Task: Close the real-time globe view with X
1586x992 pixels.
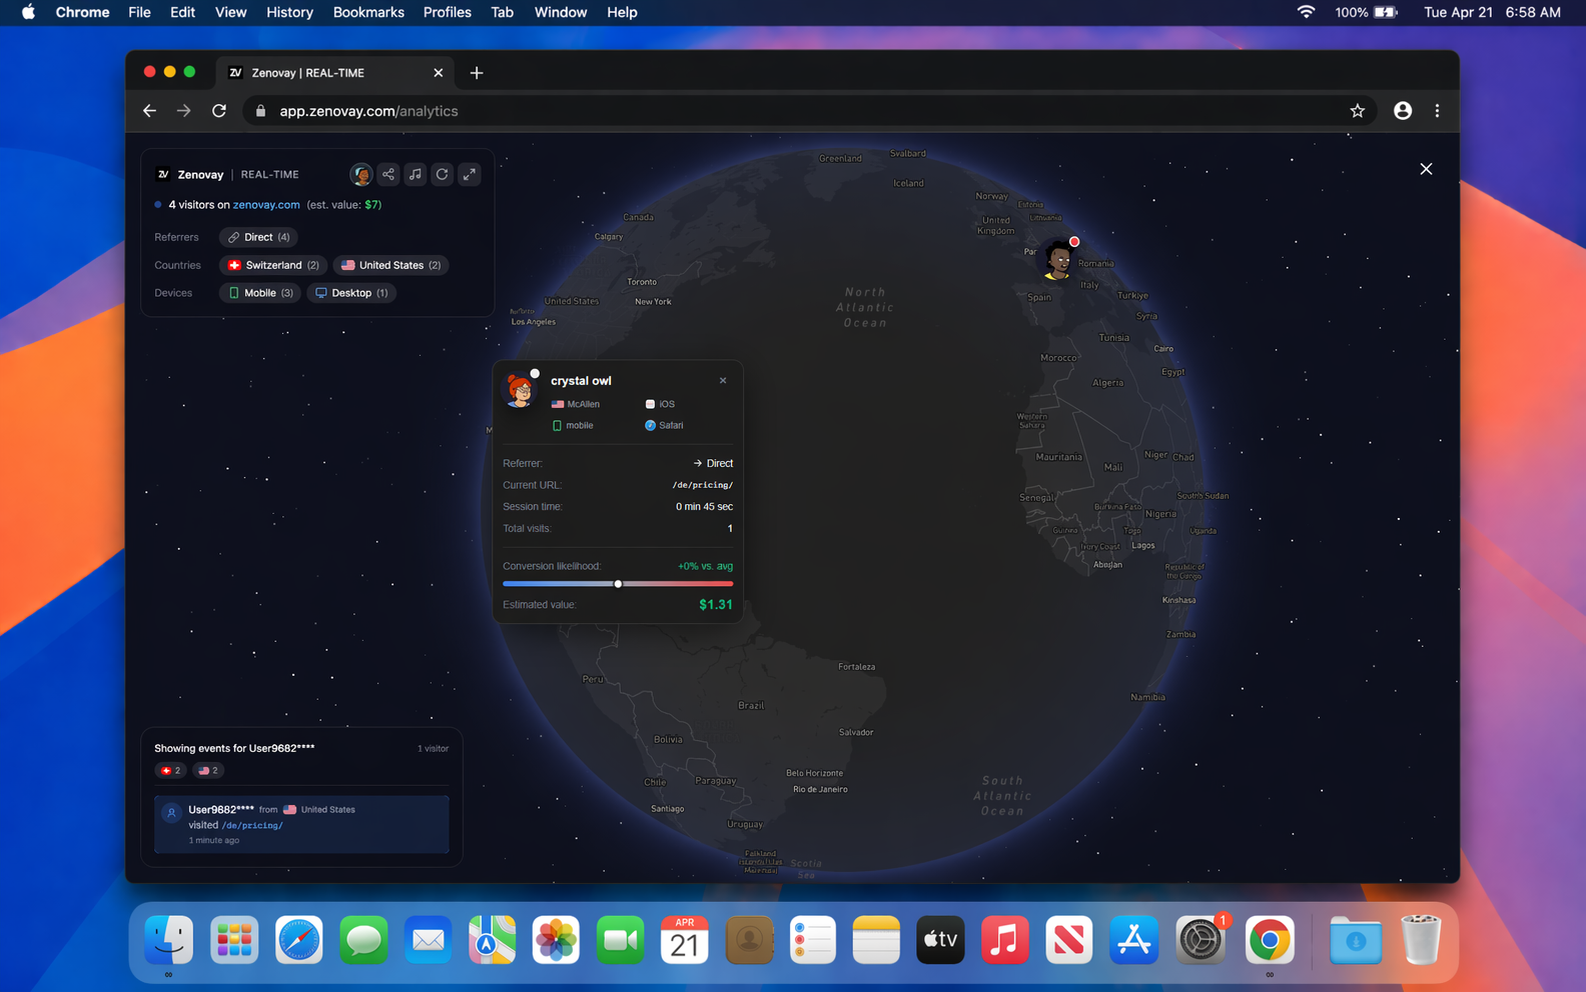Action: pos(1426,169)
